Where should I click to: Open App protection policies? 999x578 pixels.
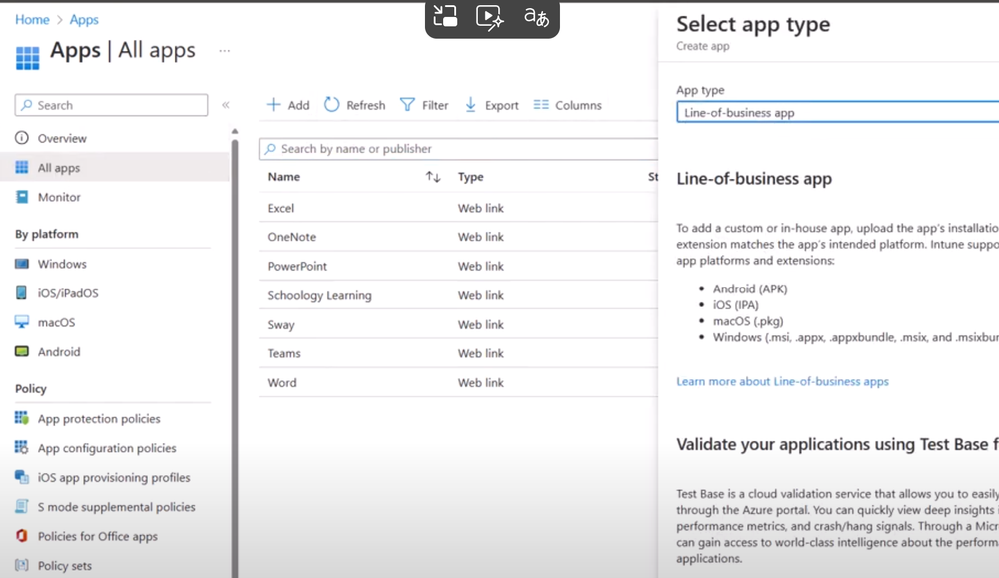pyautogui.click(x=99, y=419)
